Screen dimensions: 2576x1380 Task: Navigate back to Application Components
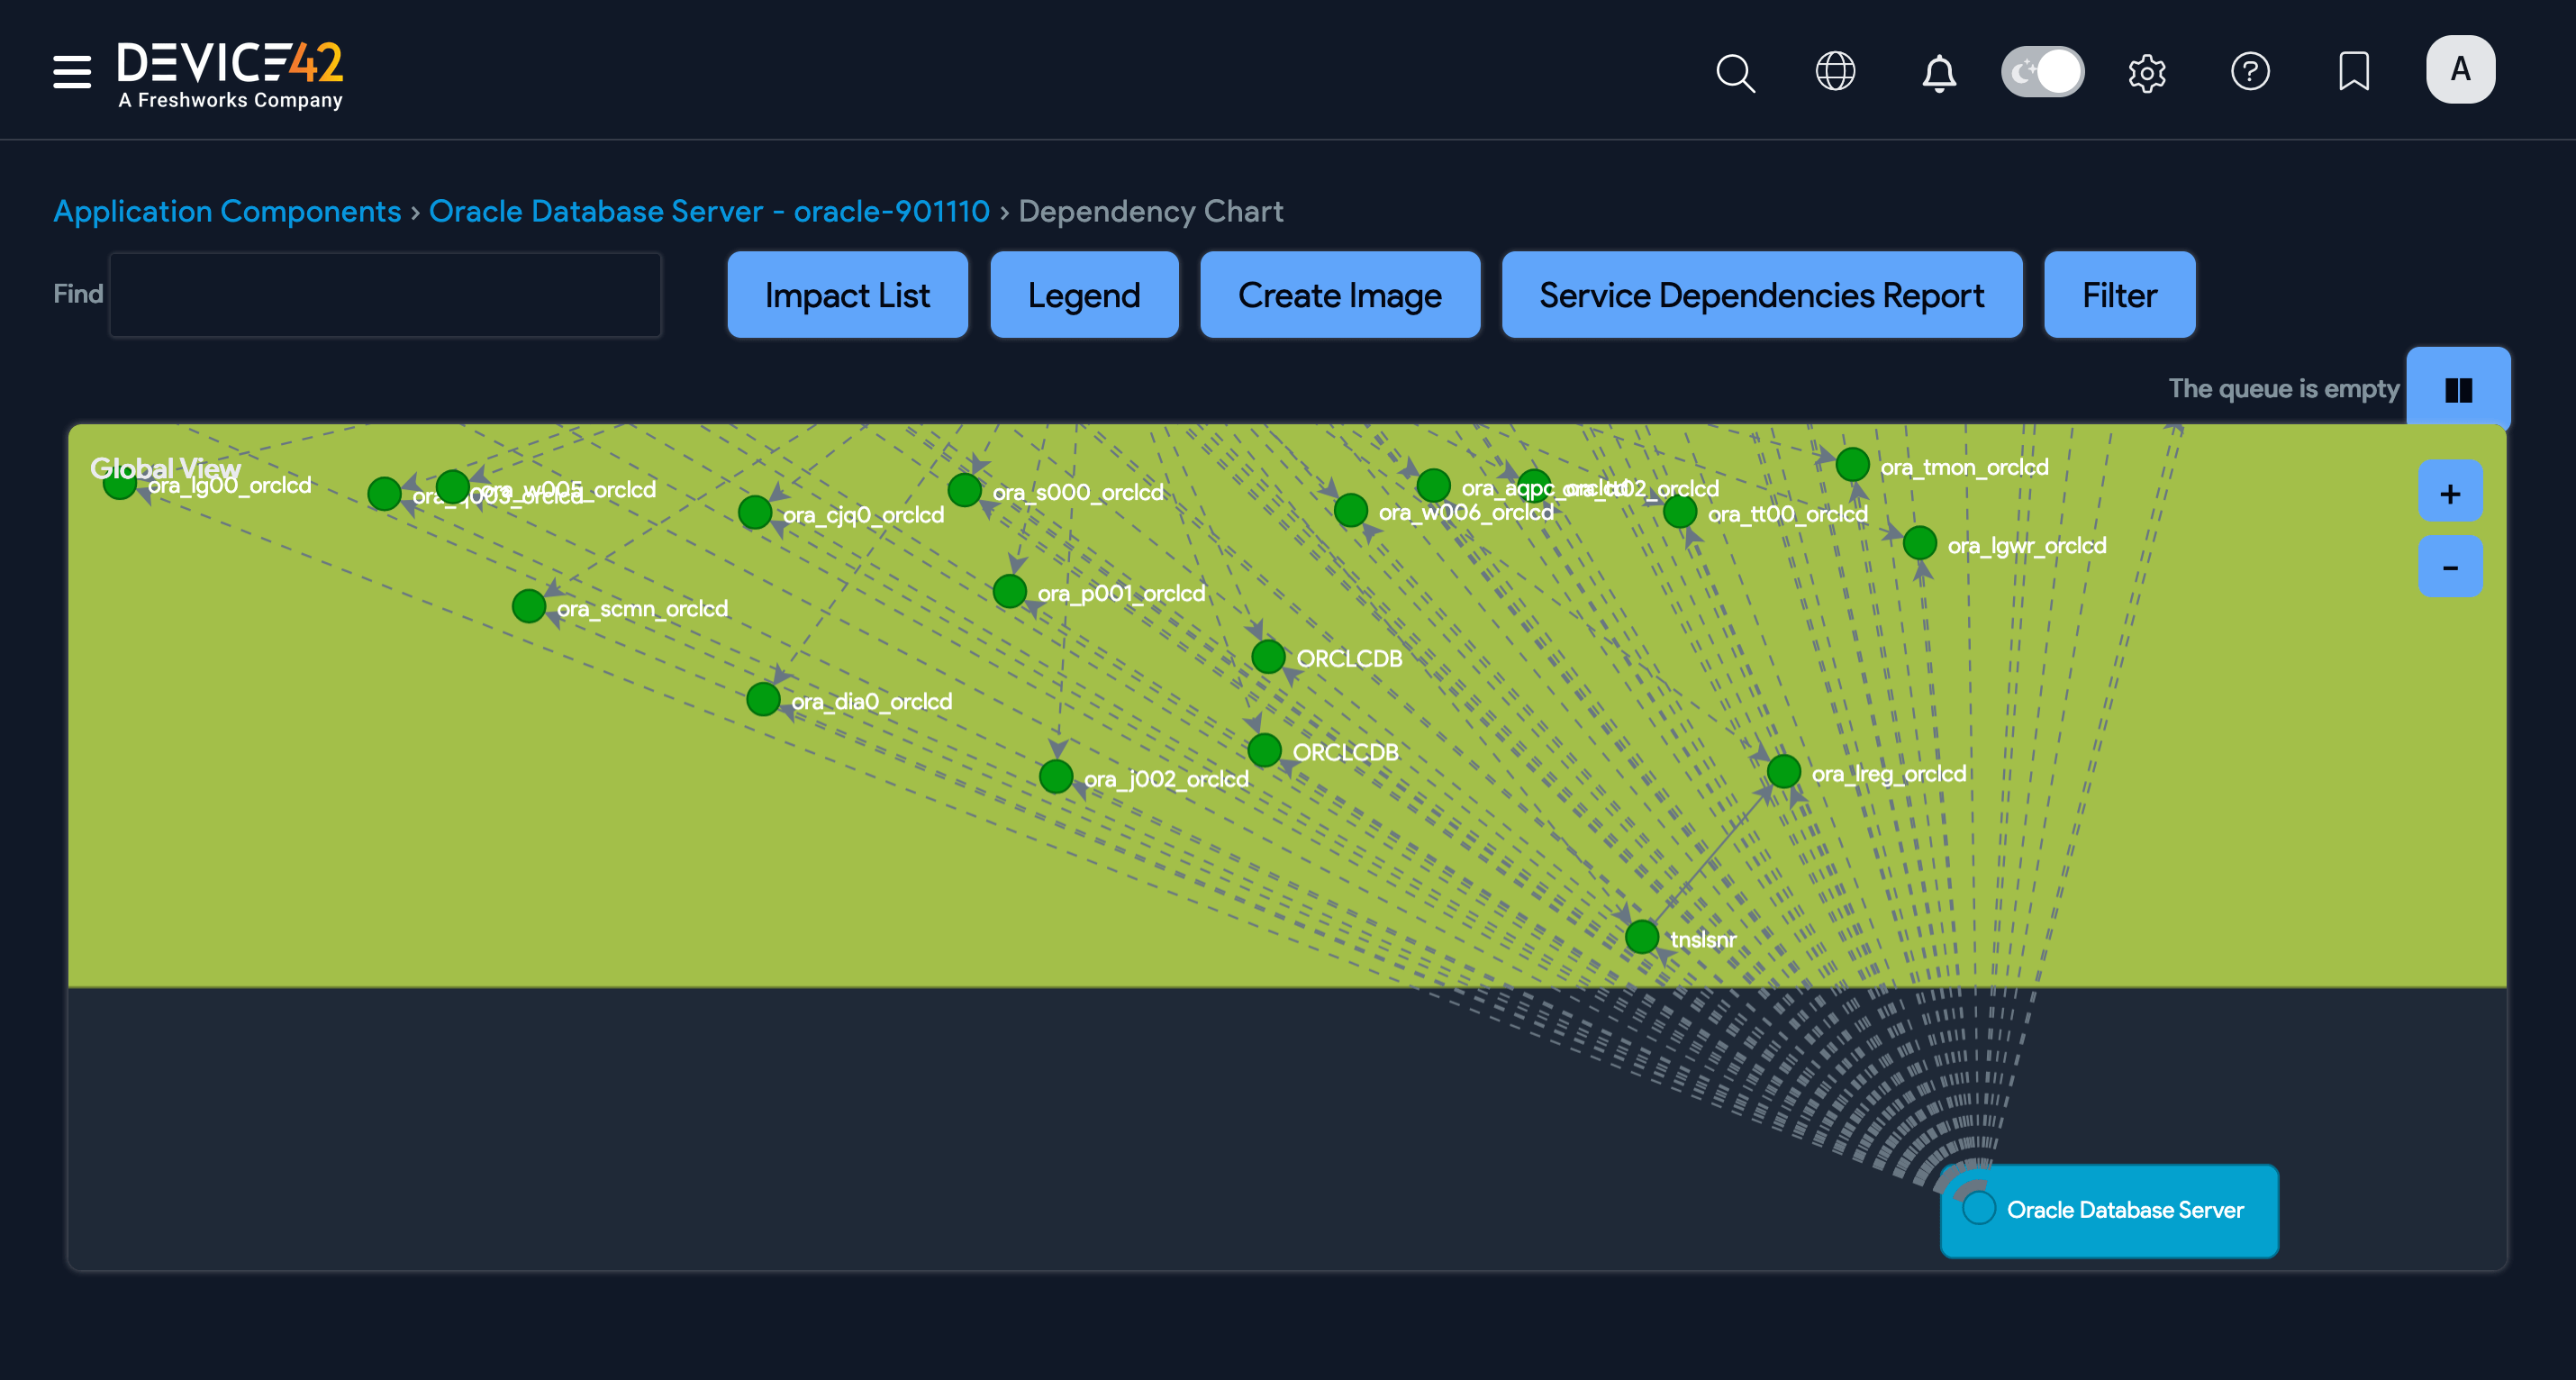227,211
